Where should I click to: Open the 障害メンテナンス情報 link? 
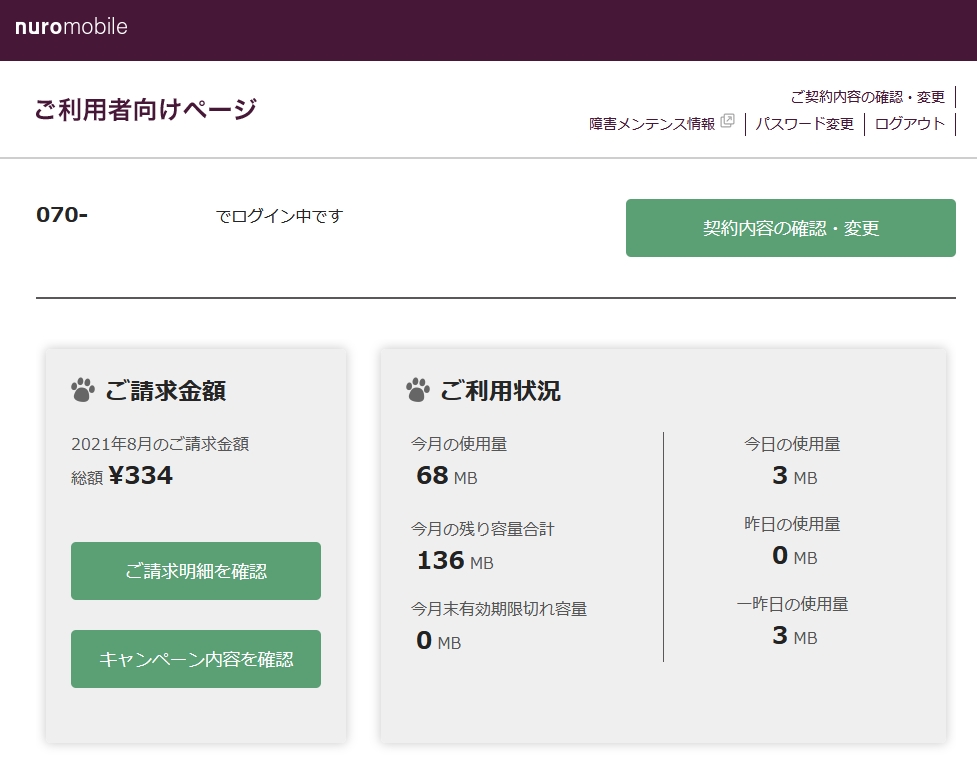click(652, 124)
